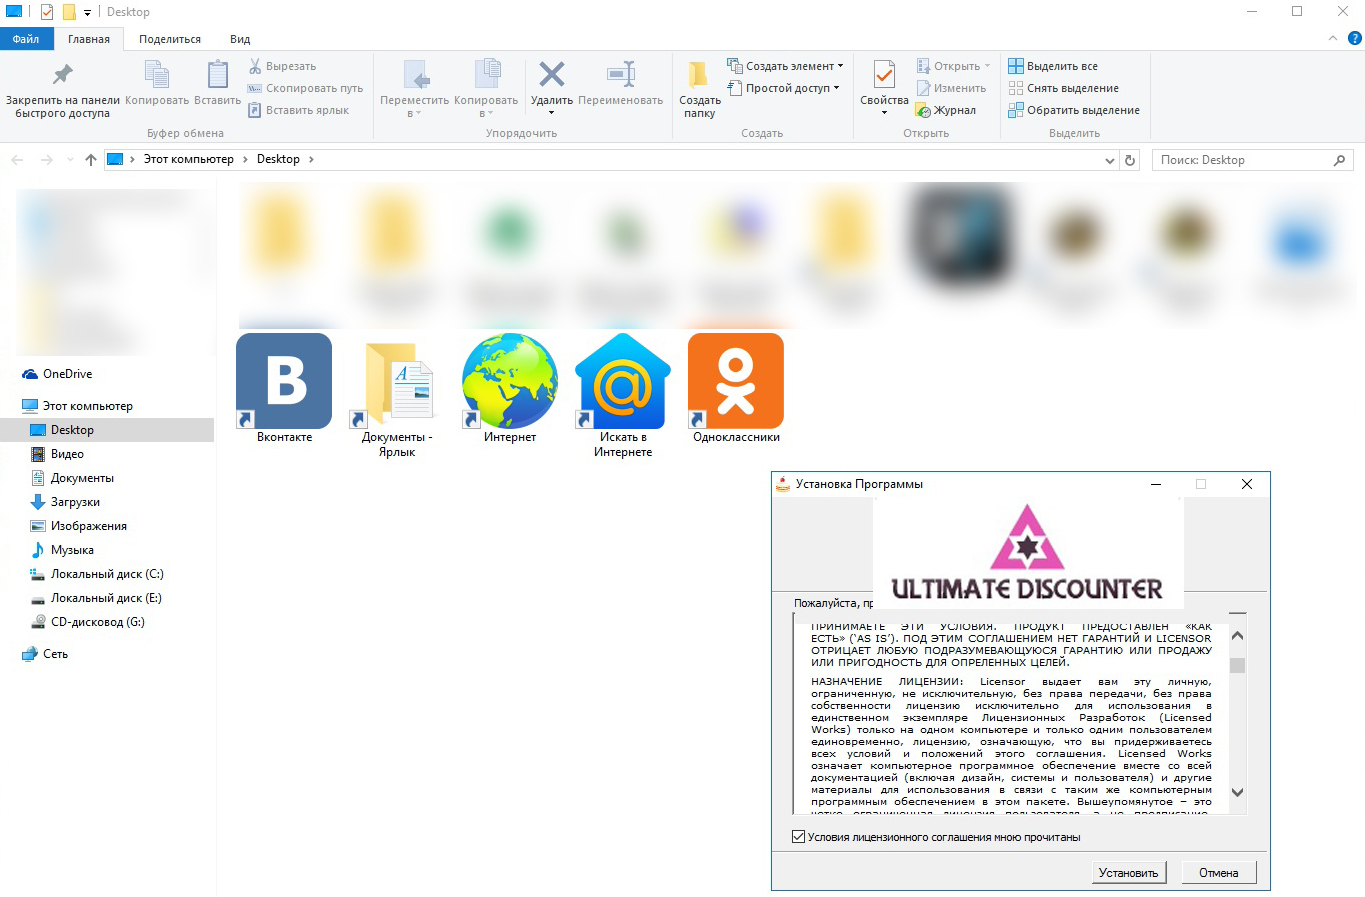
Task: Click the Отмена button in the installer
Action: point(1218,873)
